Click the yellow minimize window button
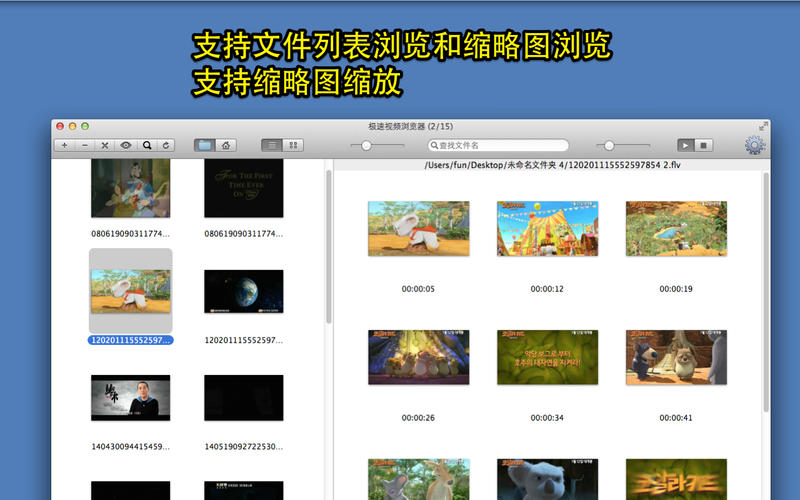The width and height of the screenshot is (800, 500). tap(72, 126)
